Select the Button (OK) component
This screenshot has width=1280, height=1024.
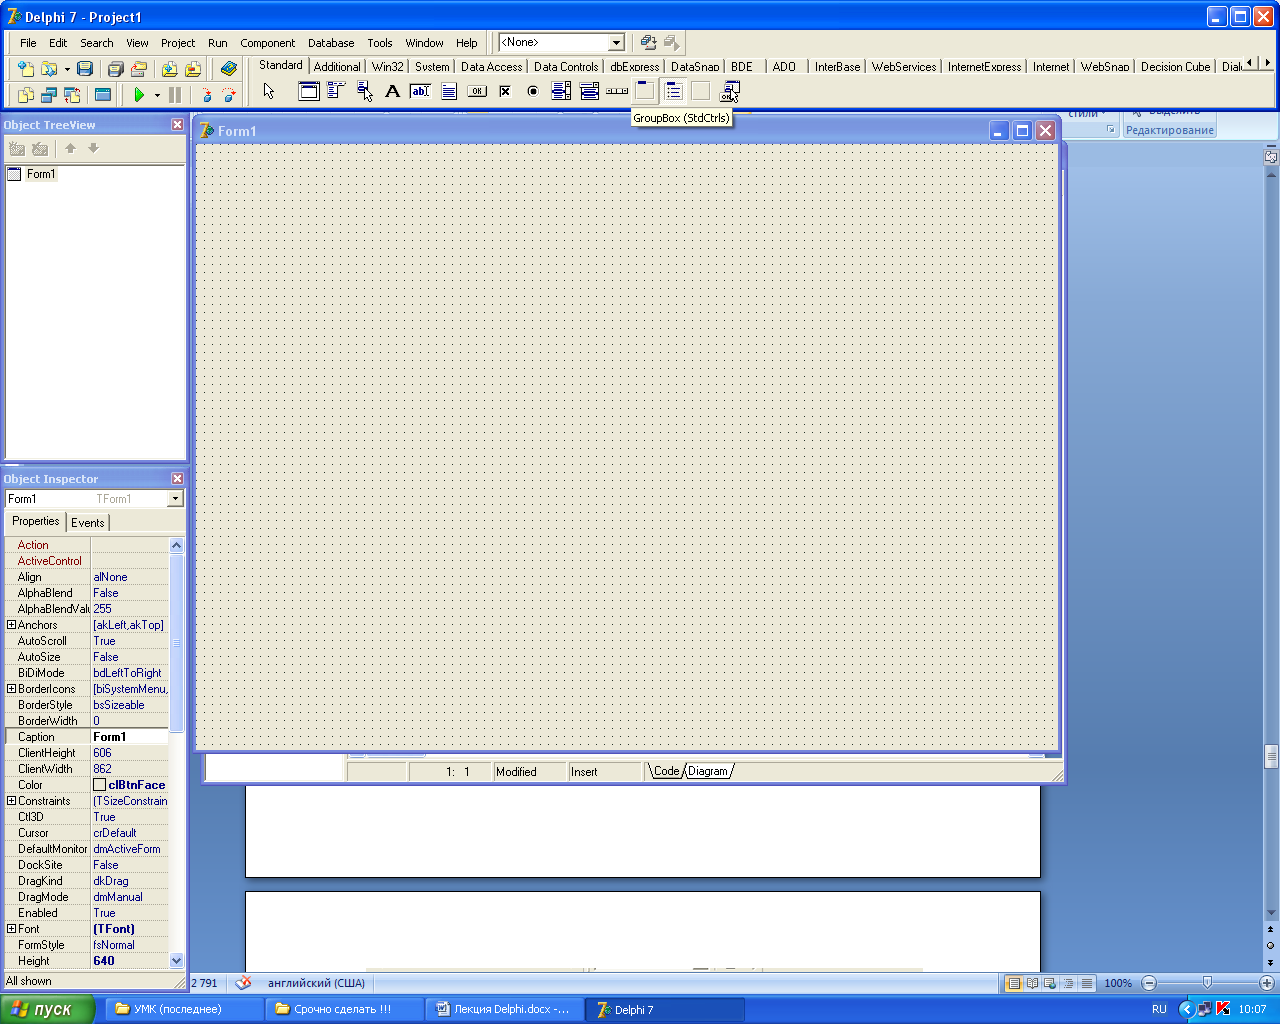[x=477, y=91]
